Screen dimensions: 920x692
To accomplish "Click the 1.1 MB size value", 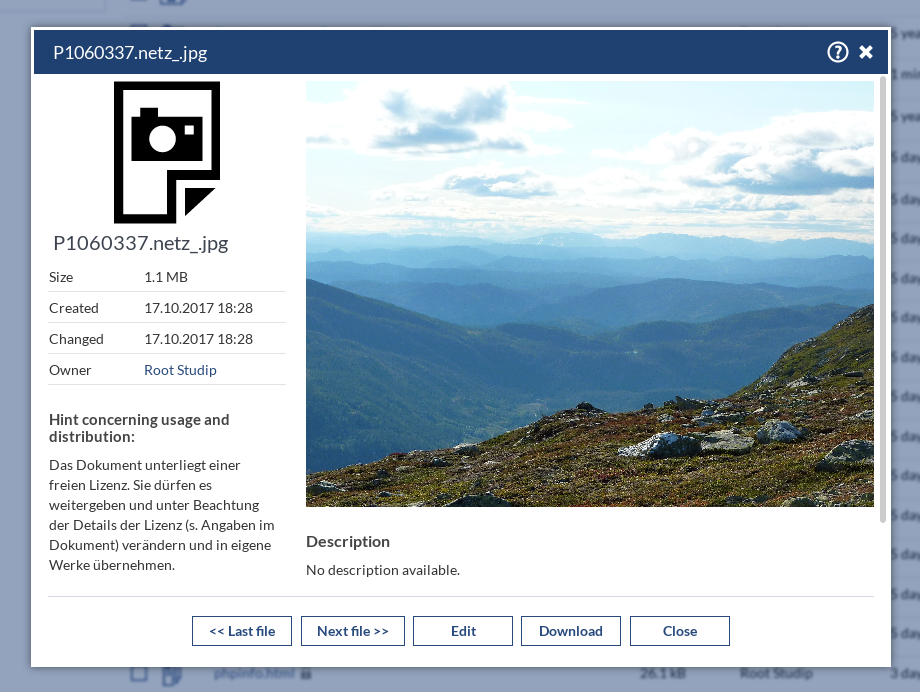I will (x=166, y=277).
